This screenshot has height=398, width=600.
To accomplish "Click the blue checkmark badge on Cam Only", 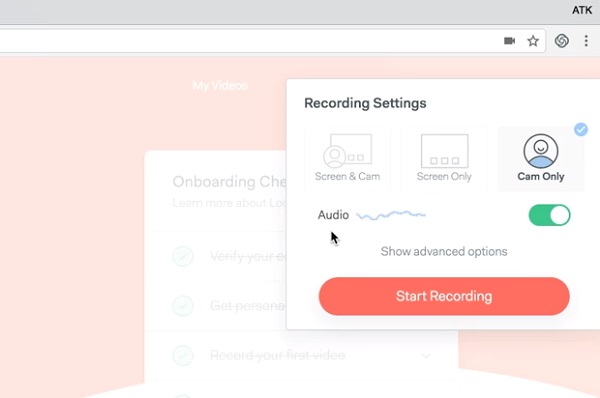I will point(581,130).
